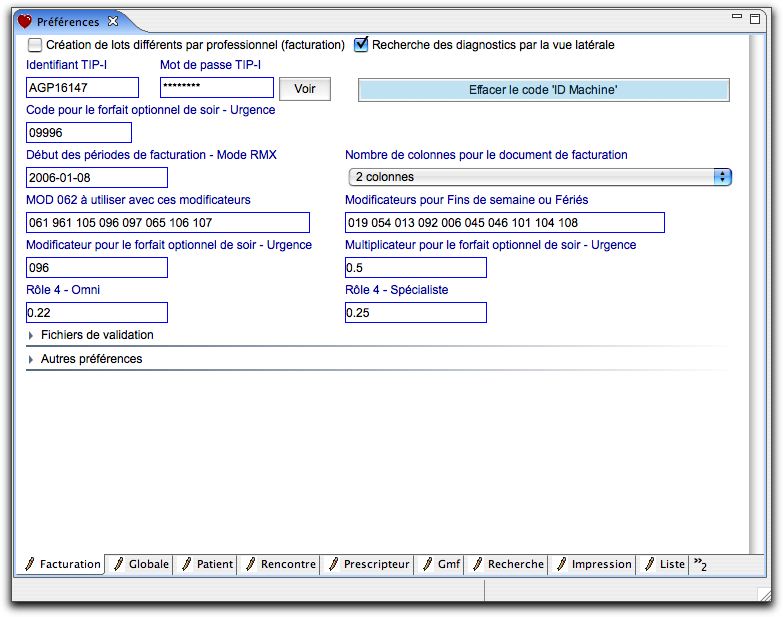Click the minimize view icon at top right
Viewport: 783px width, 617px height.
tap(738, 18)
